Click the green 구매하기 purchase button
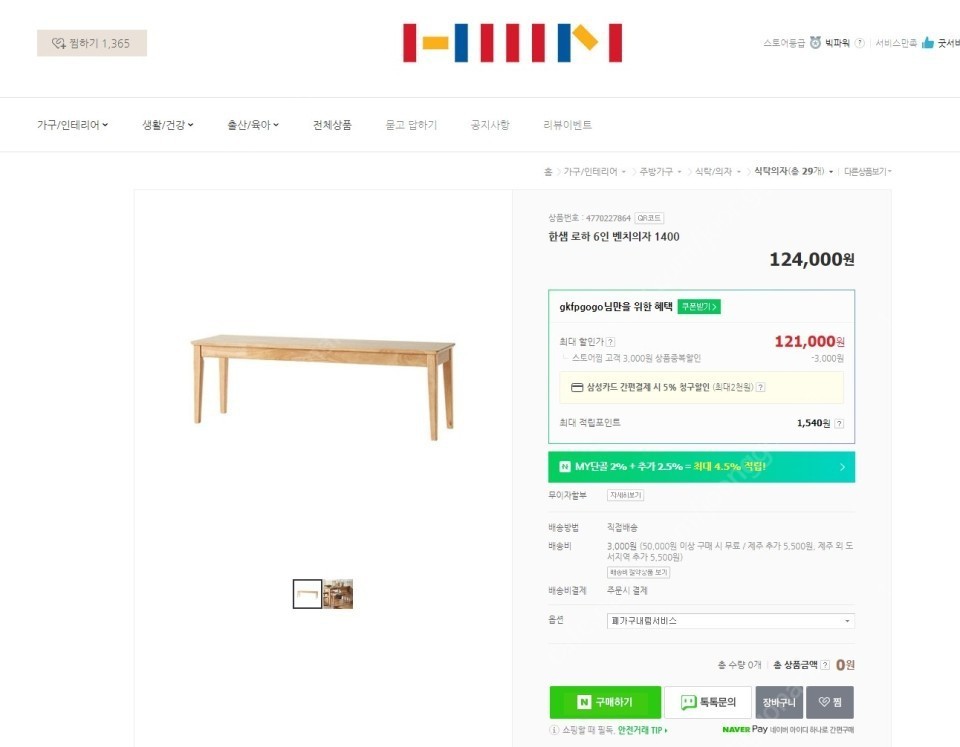This screenshot has width=960, height=747. [x=605, y=702]
